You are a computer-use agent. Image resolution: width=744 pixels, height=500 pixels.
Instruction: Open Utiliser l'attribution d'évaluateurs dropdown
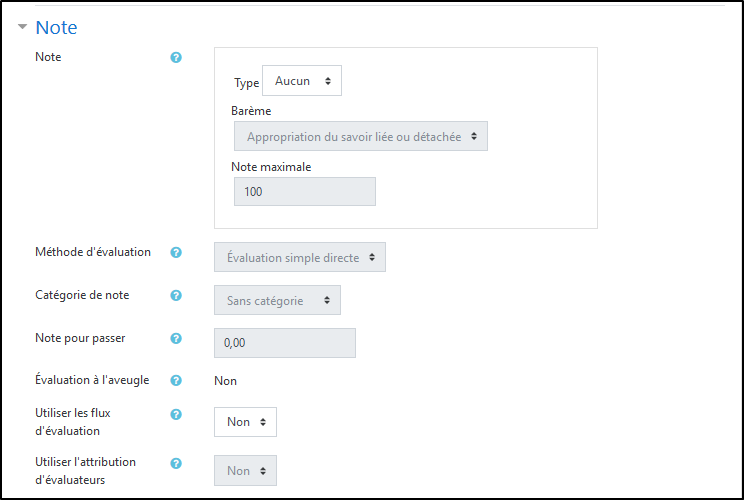(x=245, y=471)
